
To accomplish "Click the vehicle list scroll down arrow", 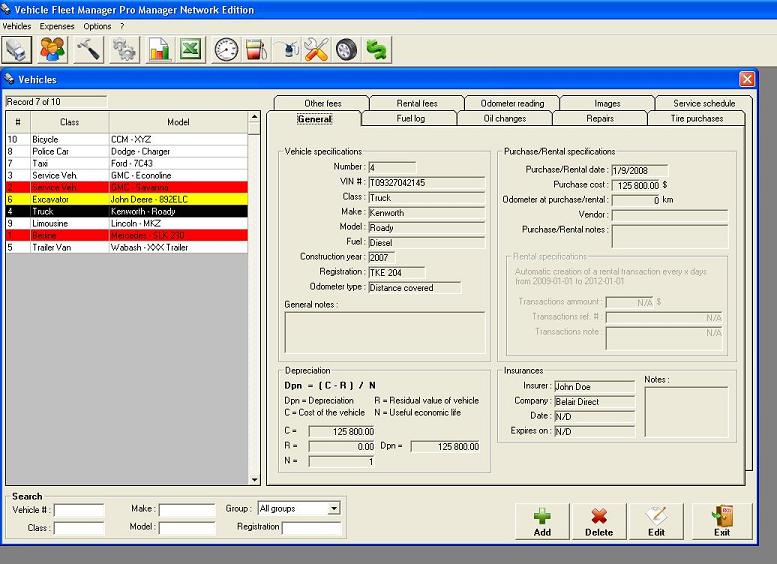I will pos(254,479).
